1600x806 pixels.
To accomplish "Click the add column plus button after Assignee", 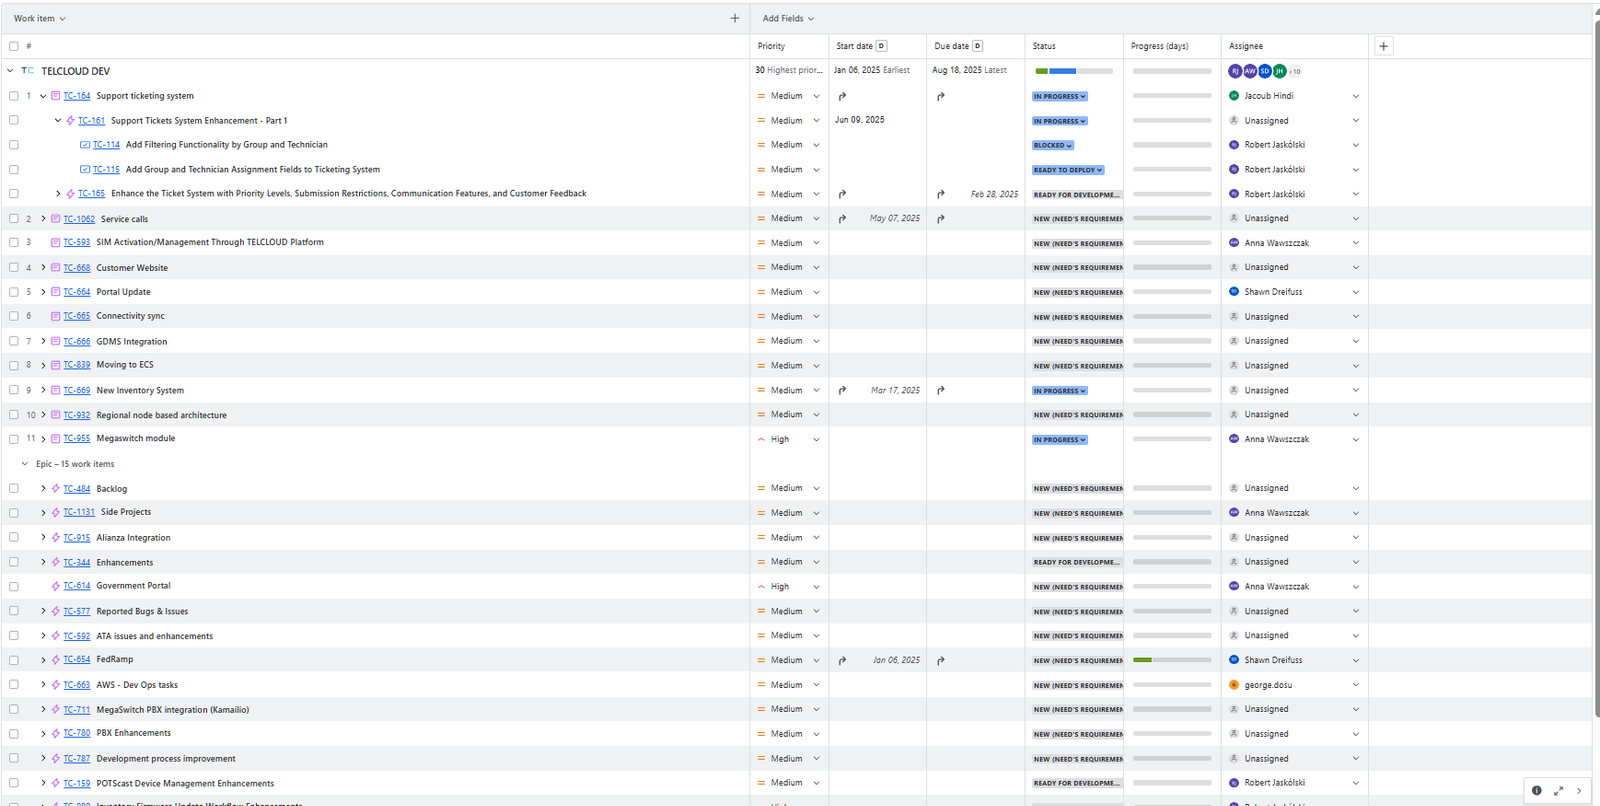I will click(1384, 46).
